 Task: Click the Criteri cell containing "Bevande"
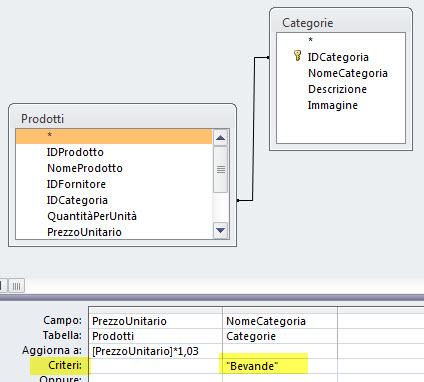(280, 366)
